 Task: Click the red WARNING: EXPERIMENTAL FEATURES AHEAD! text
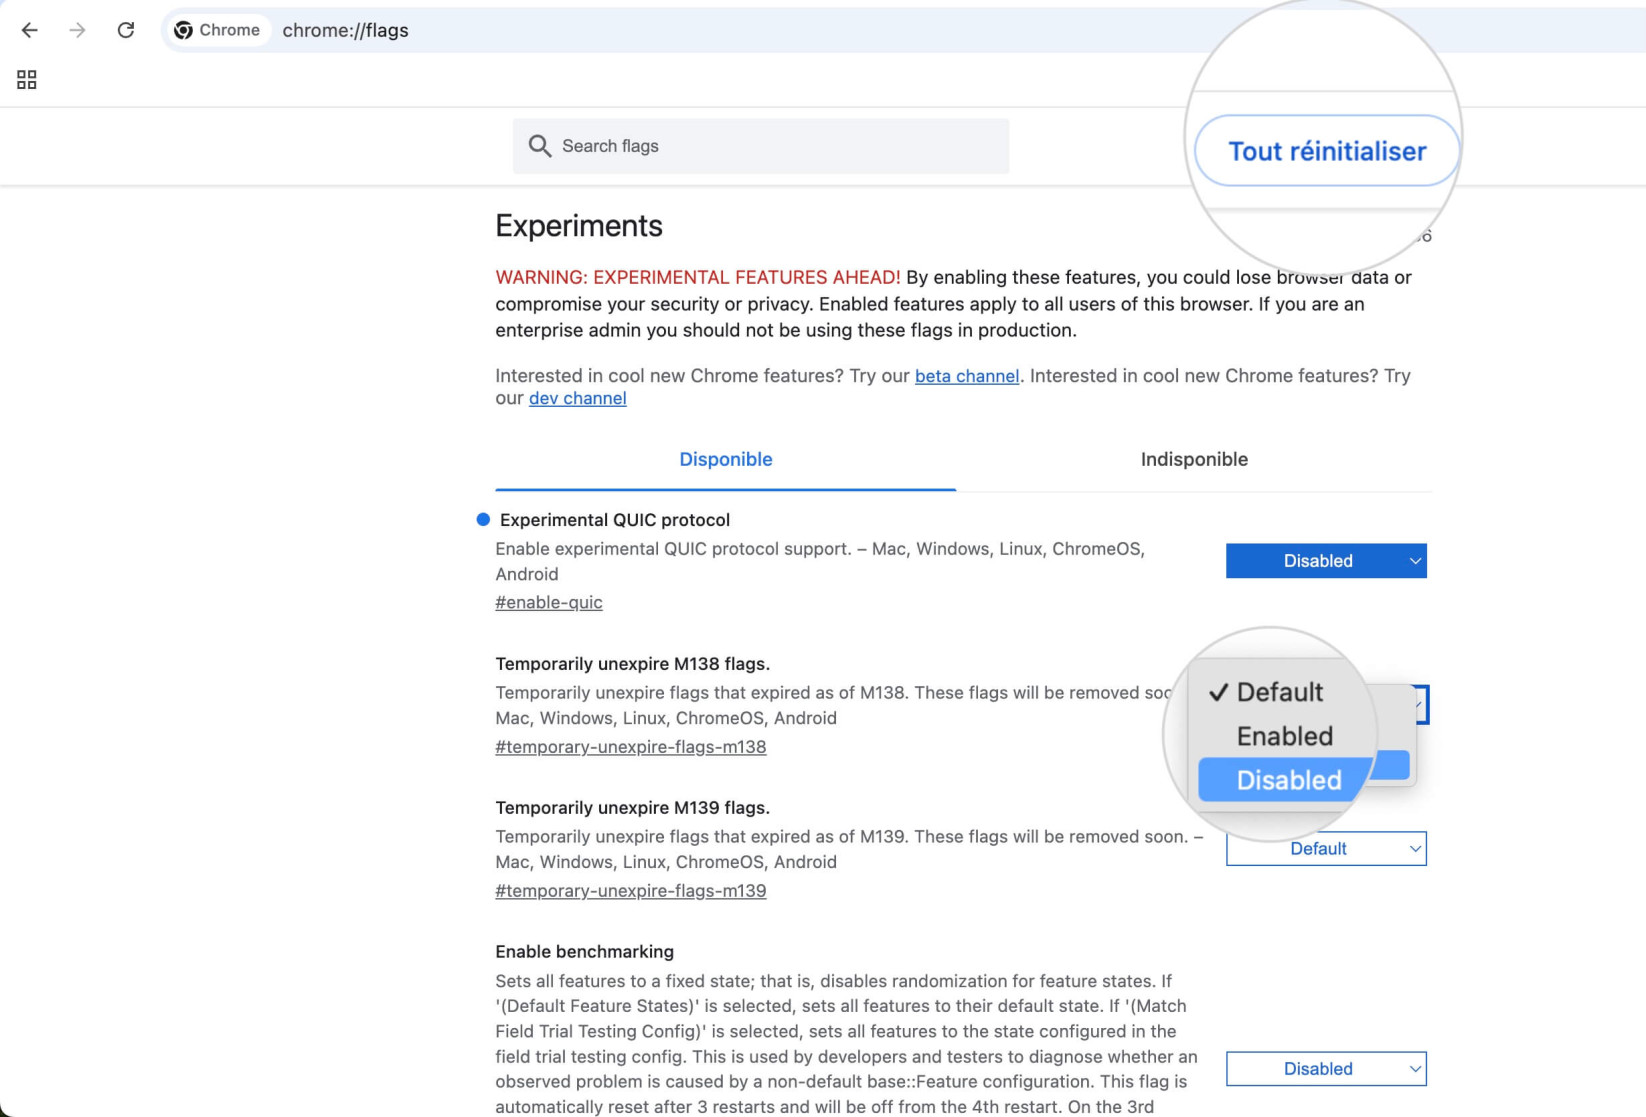click(698, 278)
